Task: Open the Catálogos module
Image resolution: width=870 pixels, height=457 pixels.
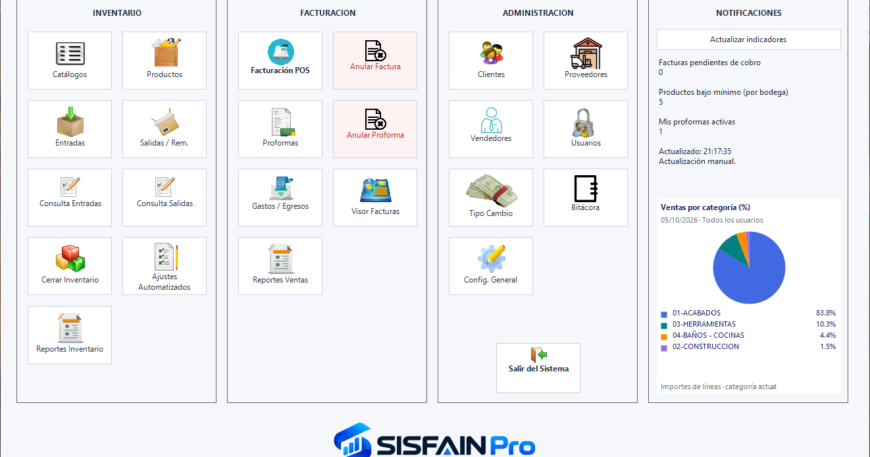Action: [x=69, y=60]
